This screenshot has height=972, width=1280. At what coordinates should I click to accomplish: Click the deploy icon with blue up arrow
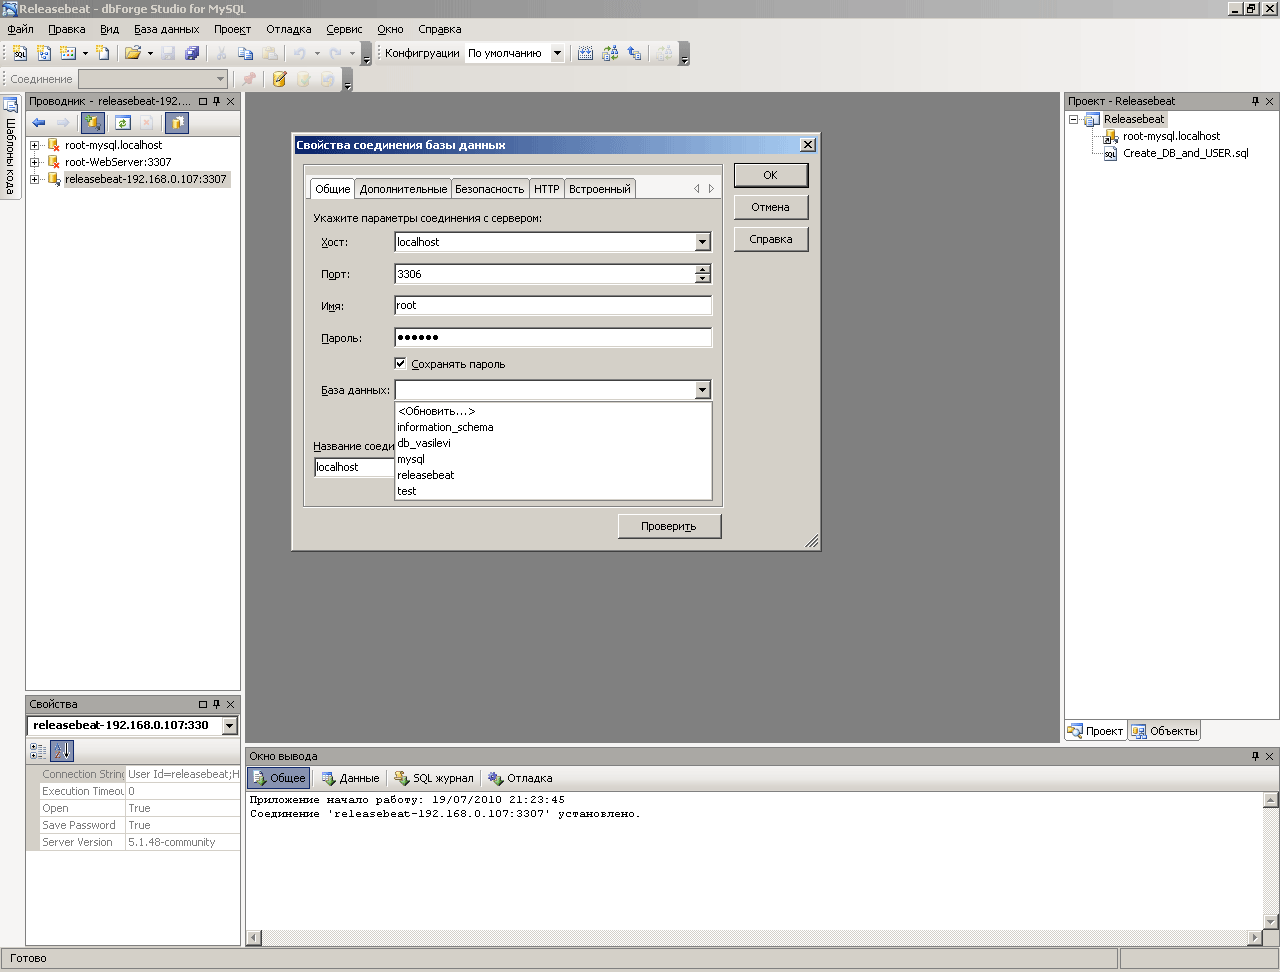click(x=634, y=53)
